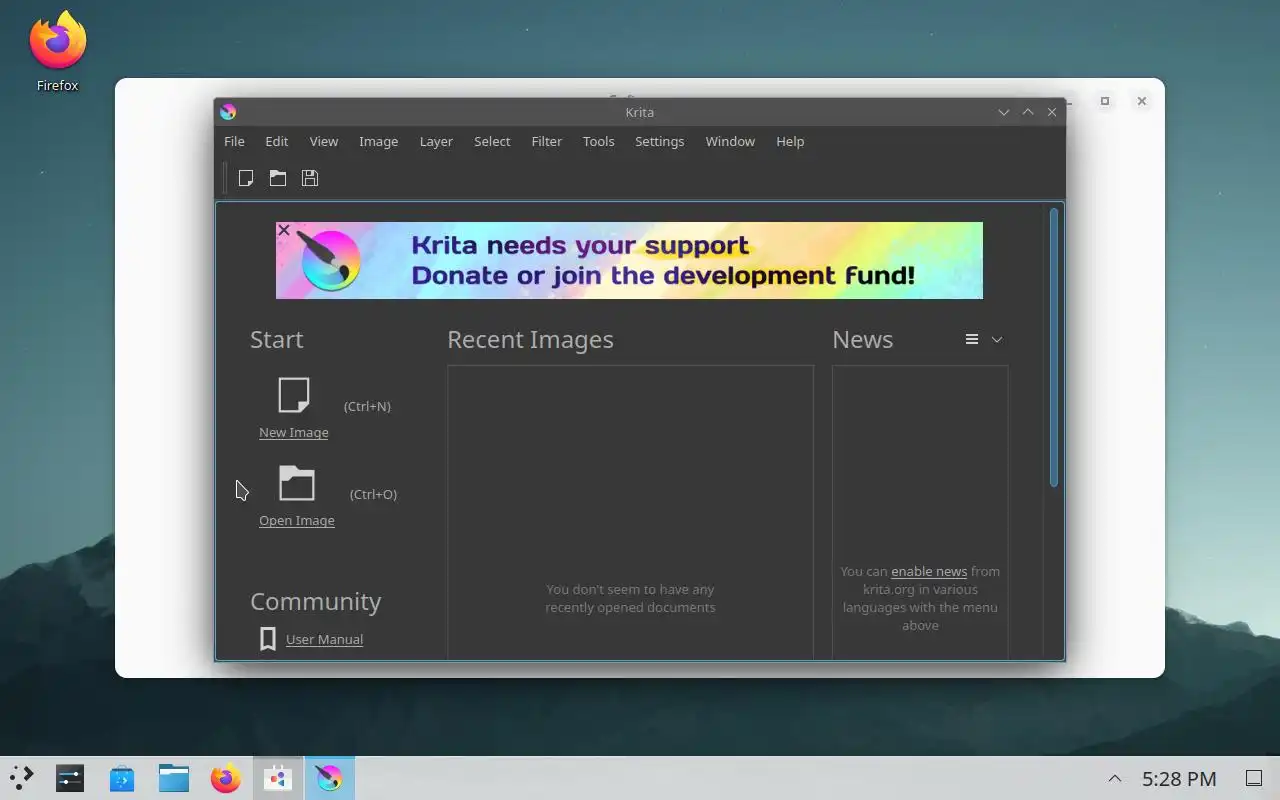Image resolution: width=1280 pixels, height=800 pixels.
Task: Click the Krita title bar dropdown arrow
Action: [1004, 112]
